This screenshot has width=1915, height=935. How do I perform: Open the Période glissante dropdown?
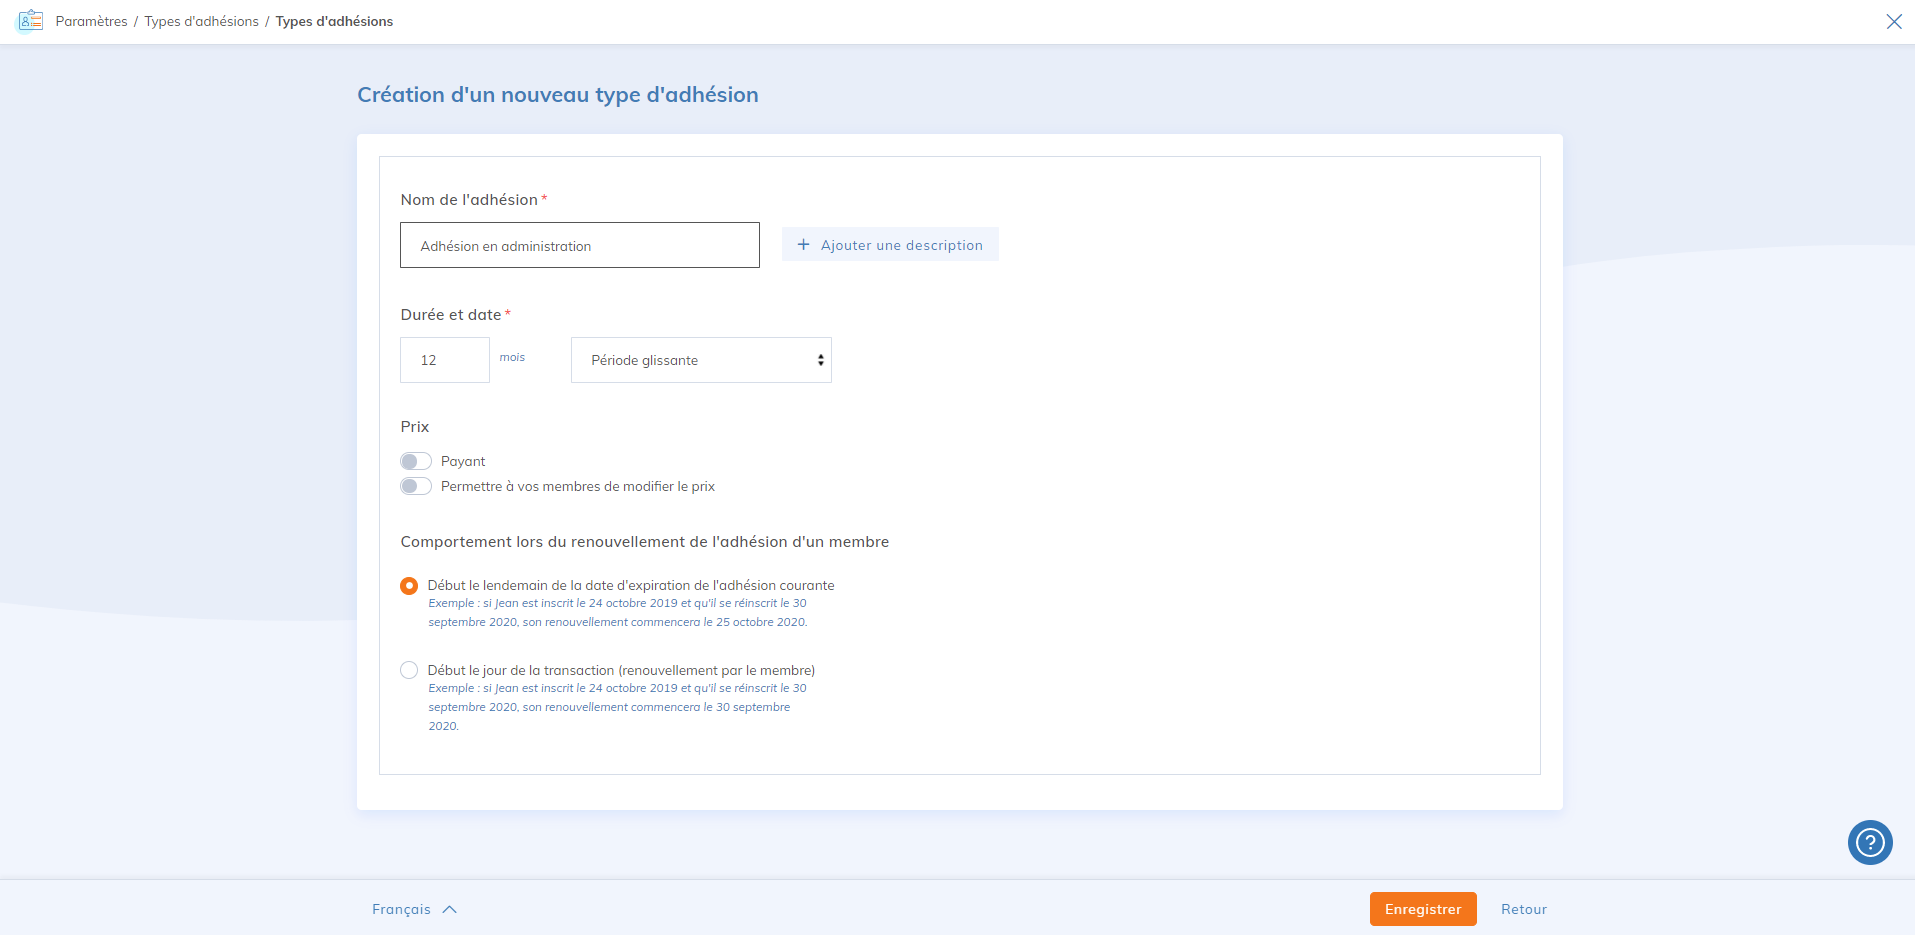click(700, 360)
